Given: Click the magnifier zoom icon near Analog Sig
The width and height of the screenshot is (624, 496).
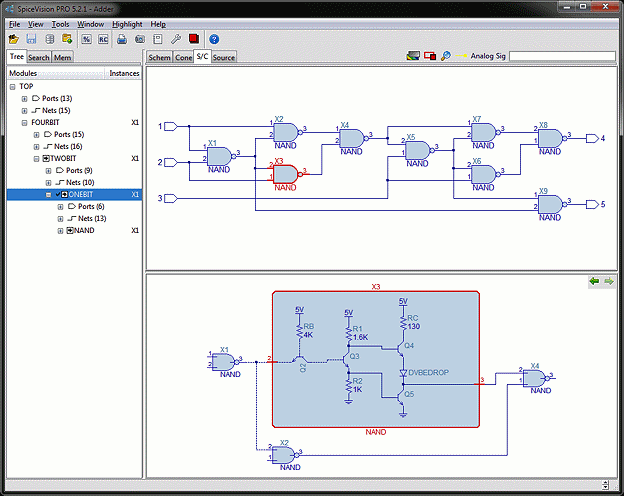Looking at the screenshot, I should tap(446, 56).
